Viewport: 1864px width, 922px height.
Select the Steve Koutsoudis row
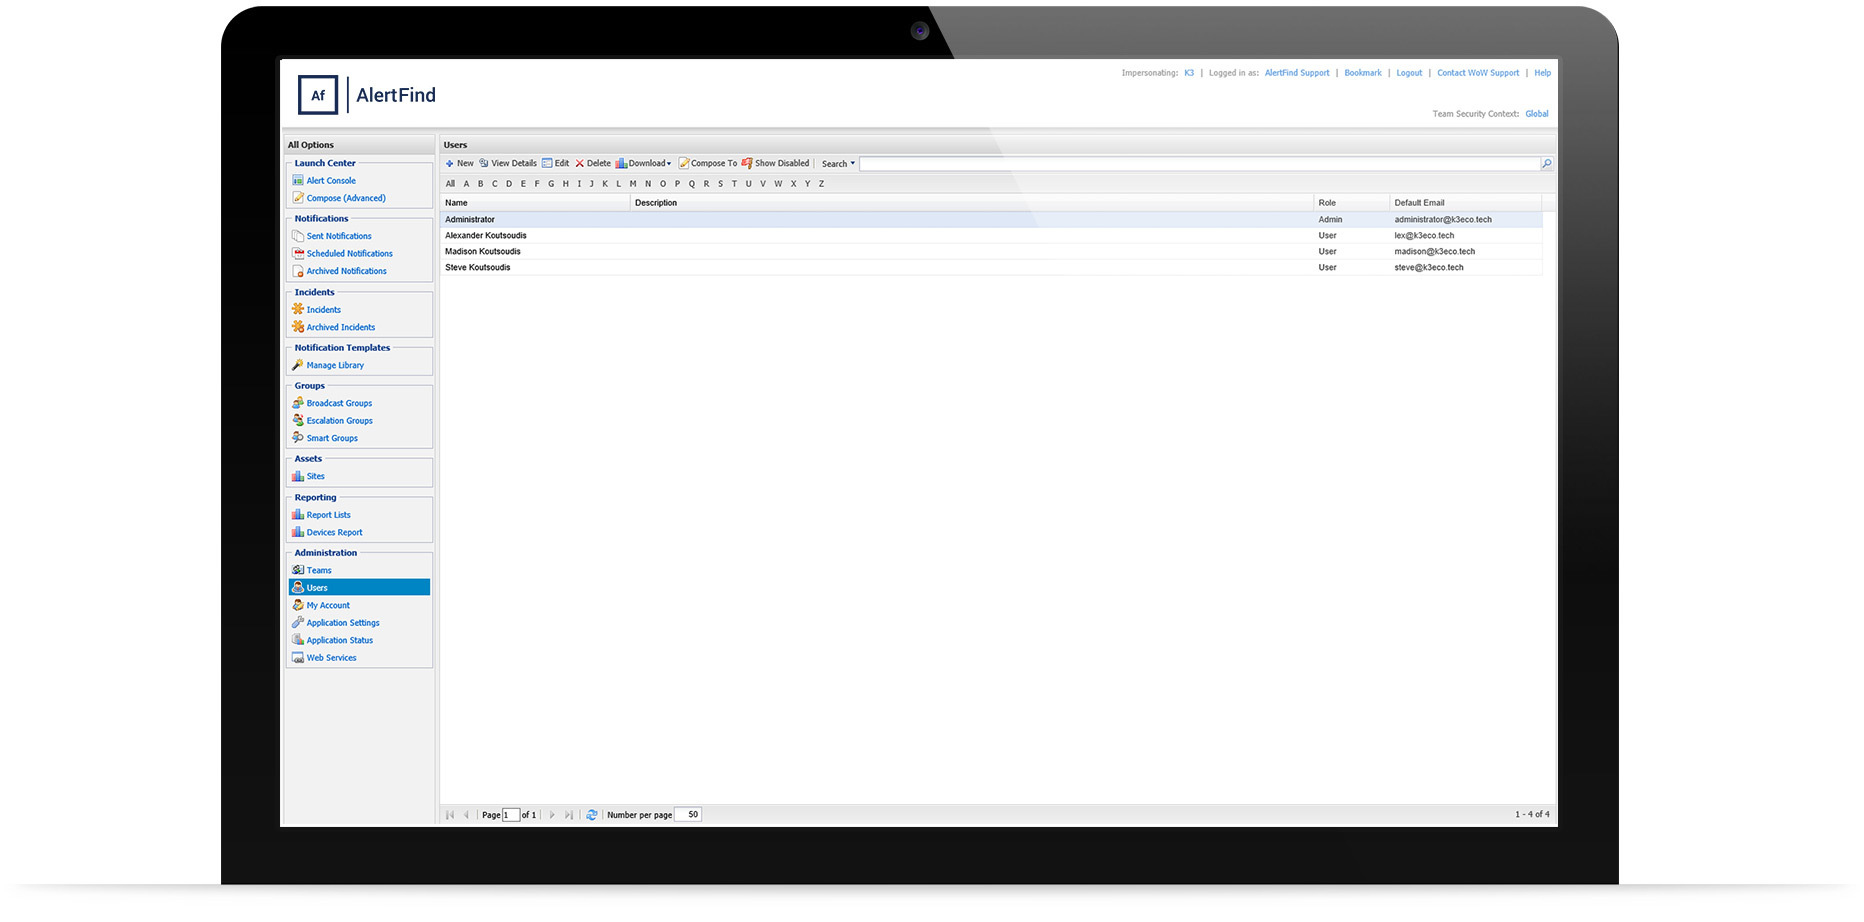coord(991,268)
